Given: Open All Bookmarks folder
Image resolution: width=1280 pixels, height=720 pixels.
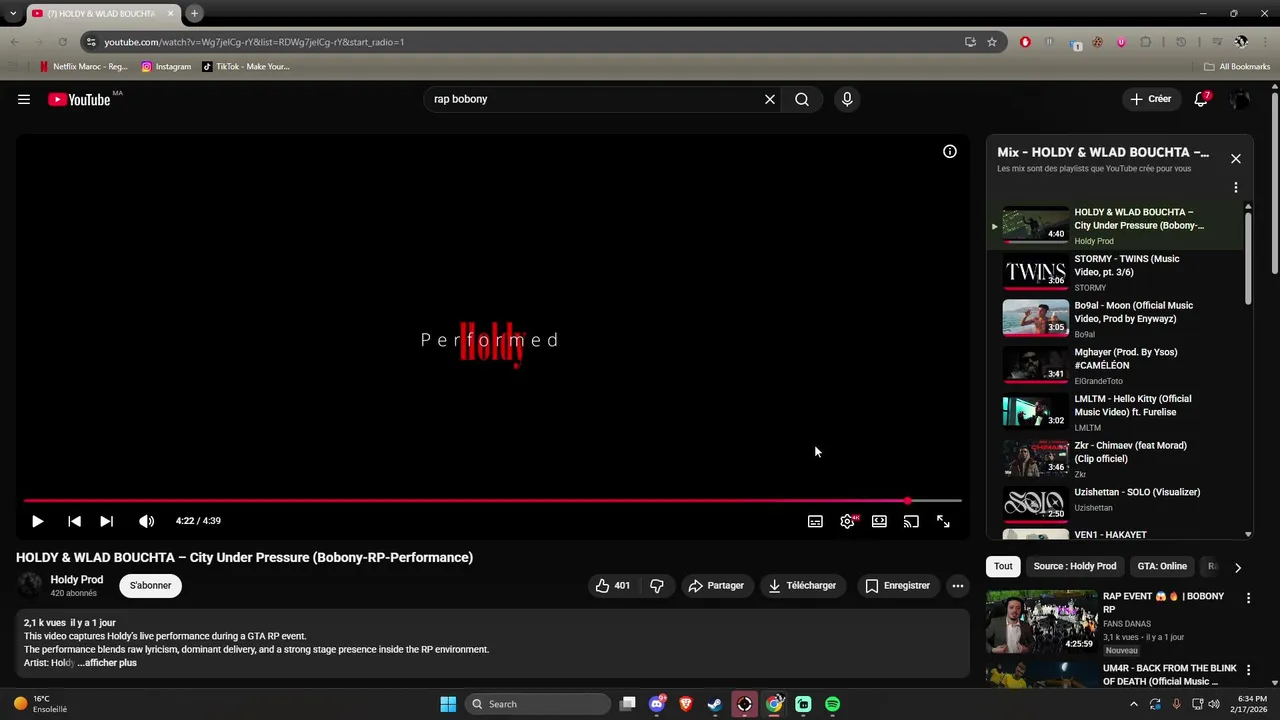Looking at the screenshot, I should pos(1237,67).
